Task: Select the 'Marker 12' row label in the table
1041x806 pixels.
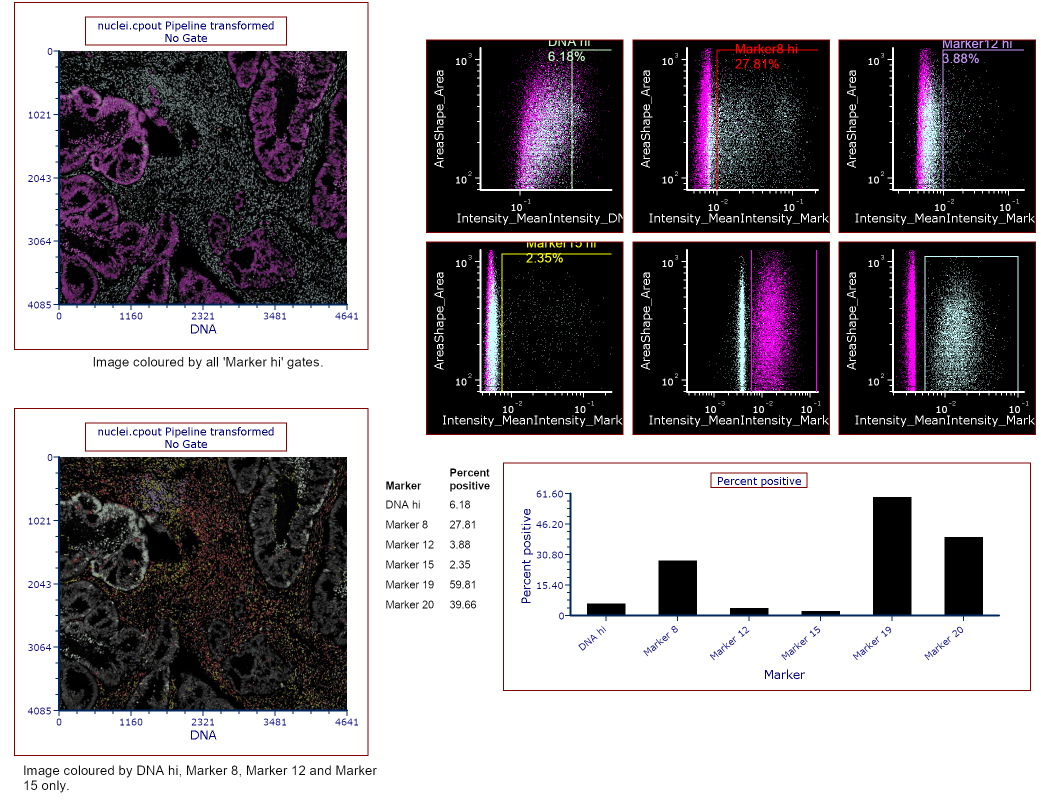Action: 409,545
